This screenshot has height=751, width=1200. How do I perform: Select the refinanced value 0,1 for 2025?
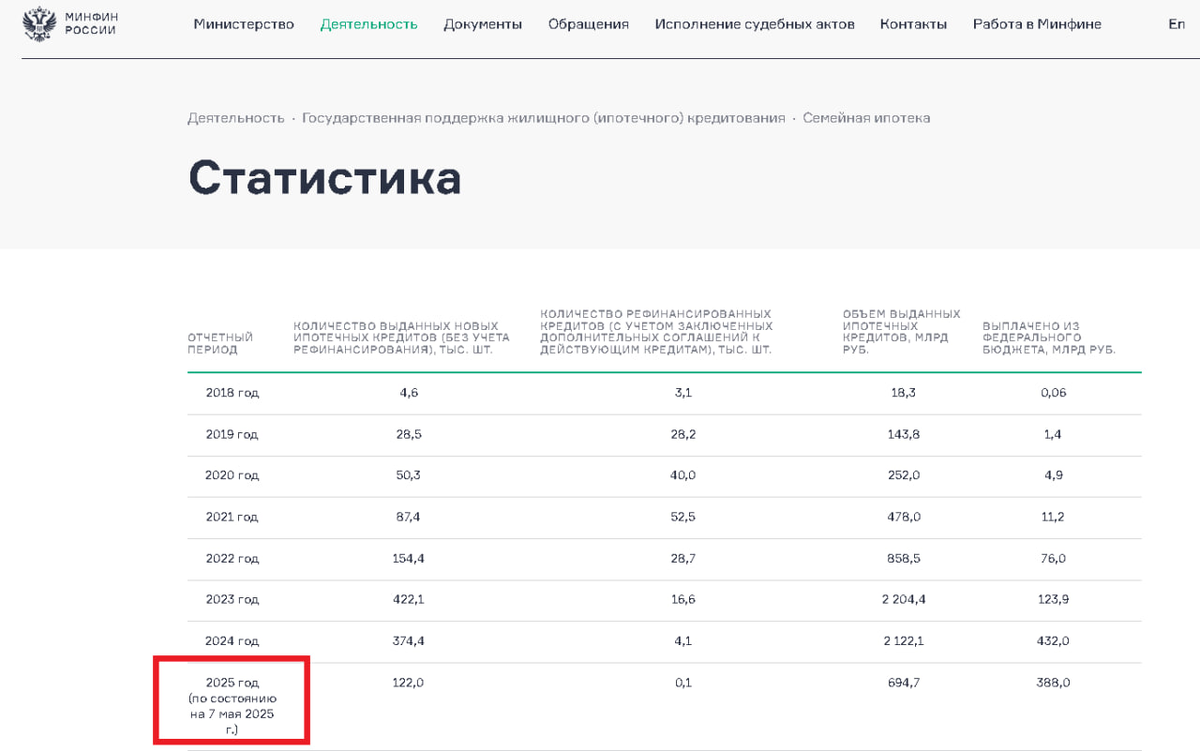tap(683, 682)
